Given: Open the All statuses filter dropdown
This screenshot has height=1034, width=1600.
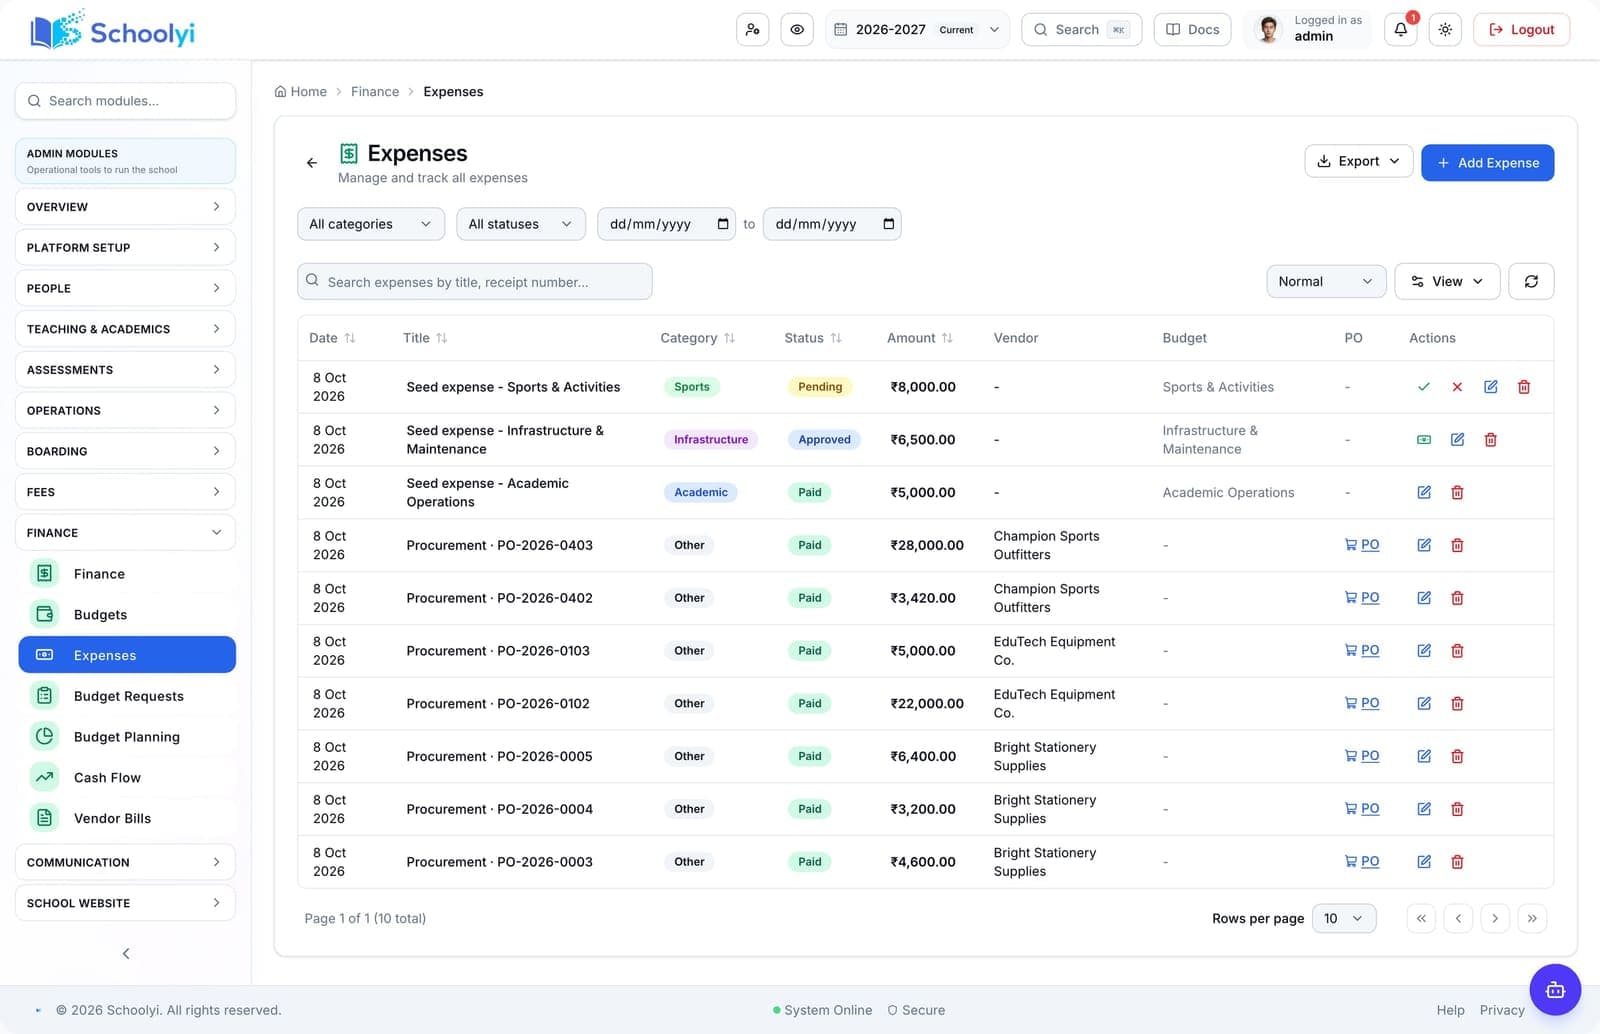Looking at the screenshot, I should click(521, 224).
